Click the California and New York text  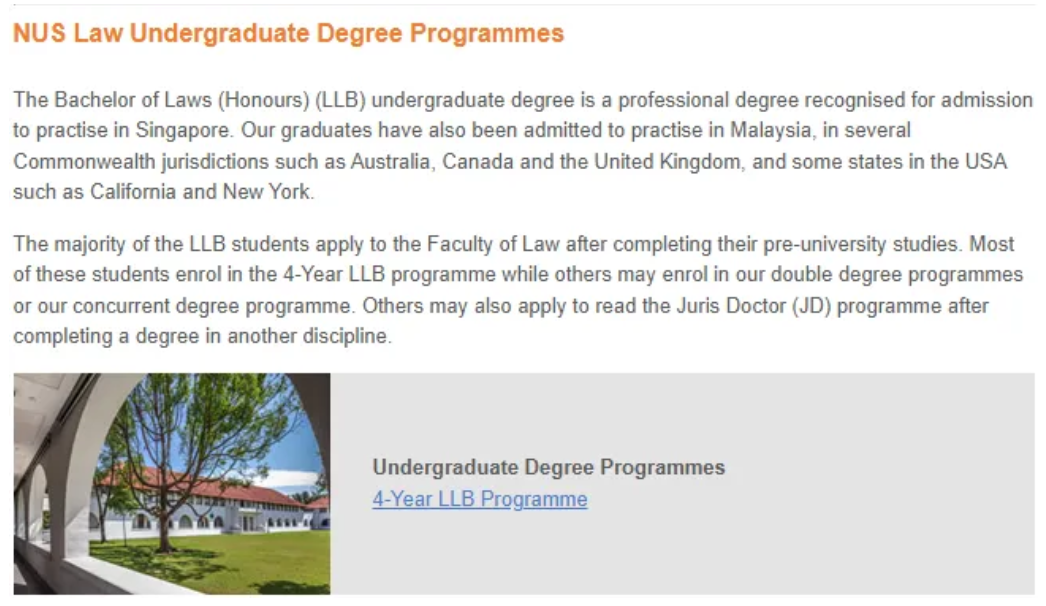click(200, 192)
